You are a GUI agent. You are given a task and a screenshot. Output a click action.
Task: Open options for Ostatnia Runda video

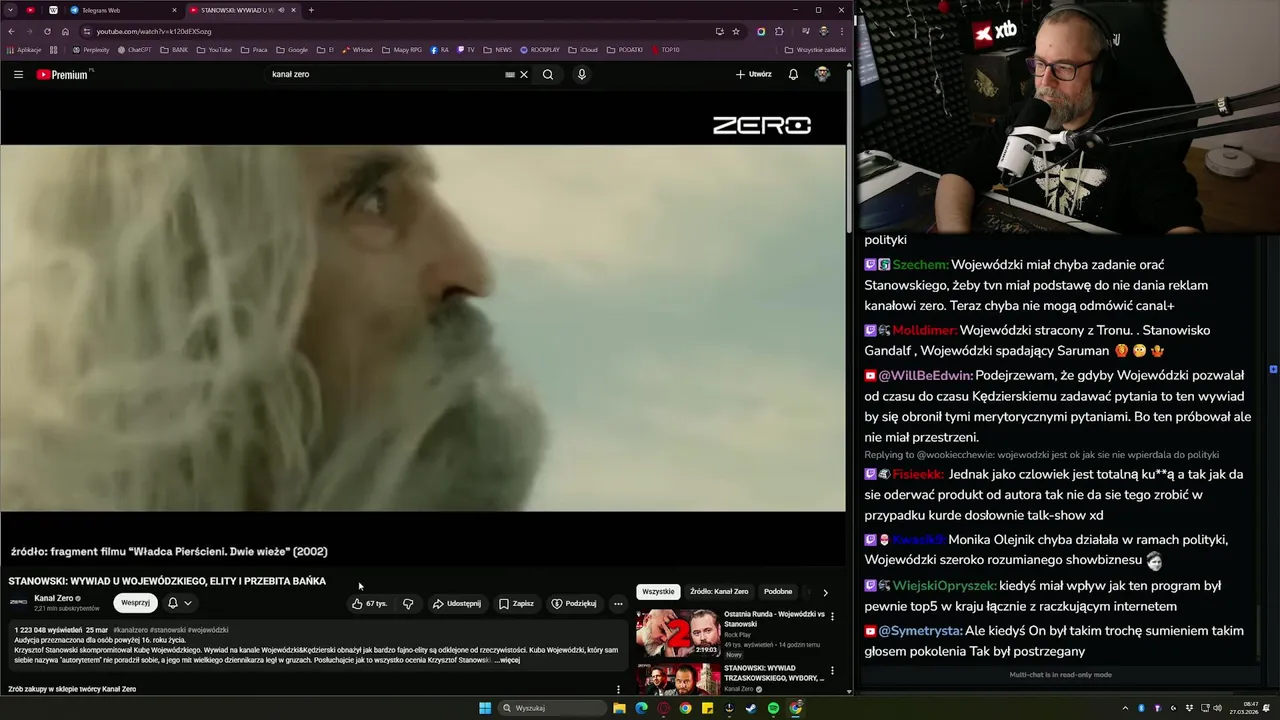tap(832, 617)
